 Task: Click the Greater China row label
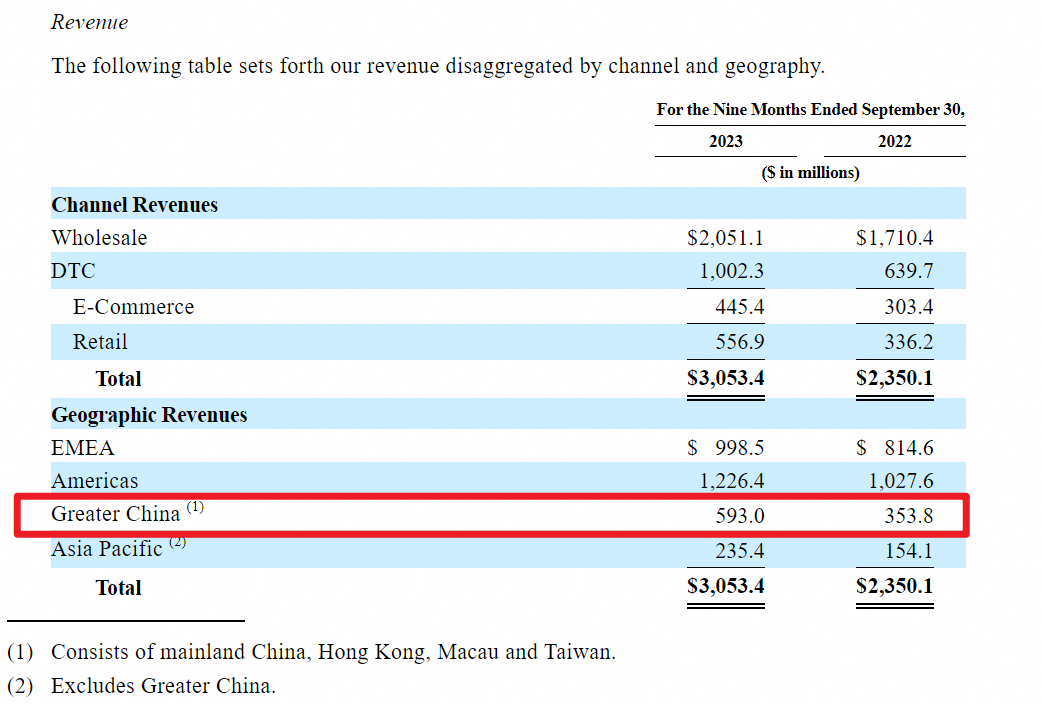point(115,514)
